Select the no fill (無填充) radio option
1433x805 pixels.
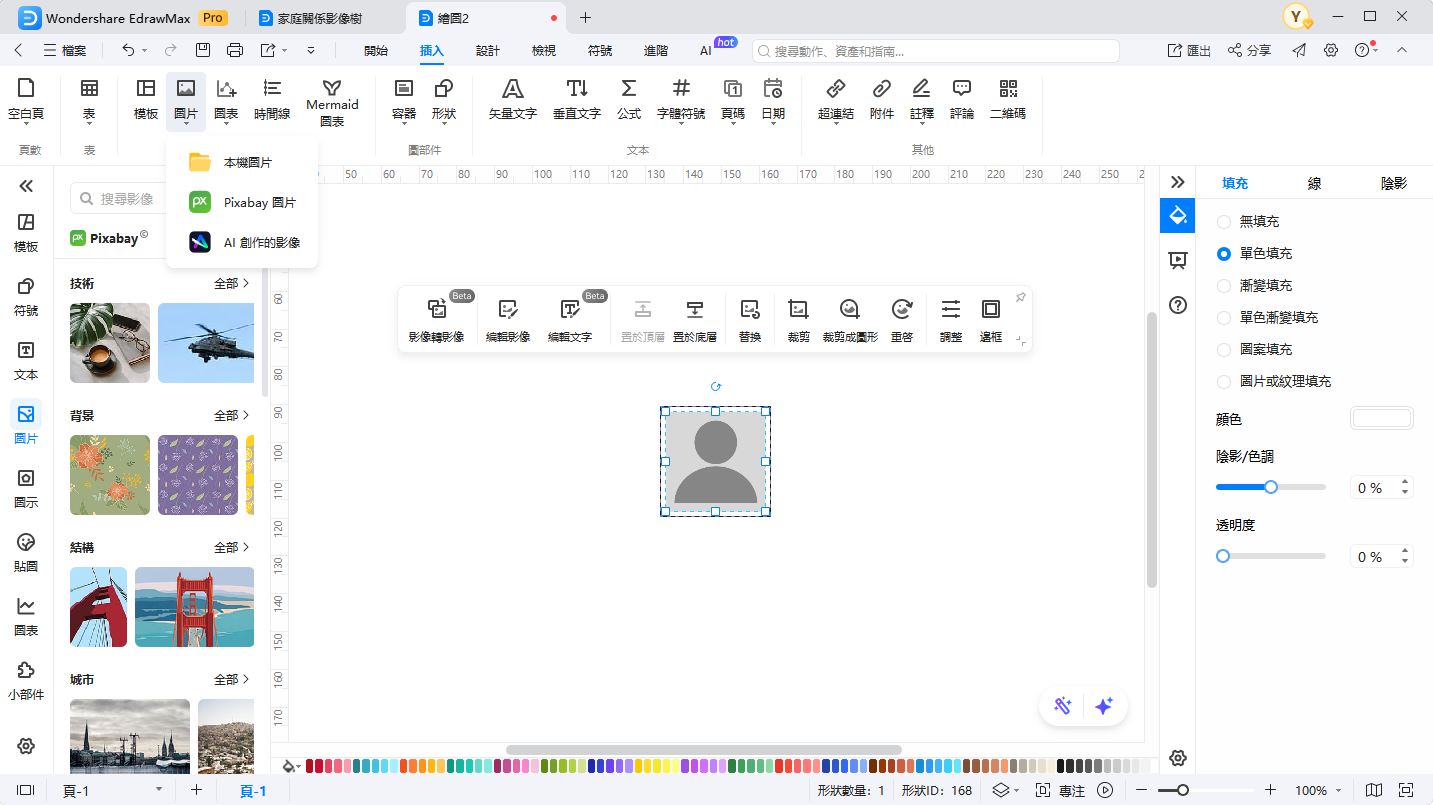tap(1223, 222)
